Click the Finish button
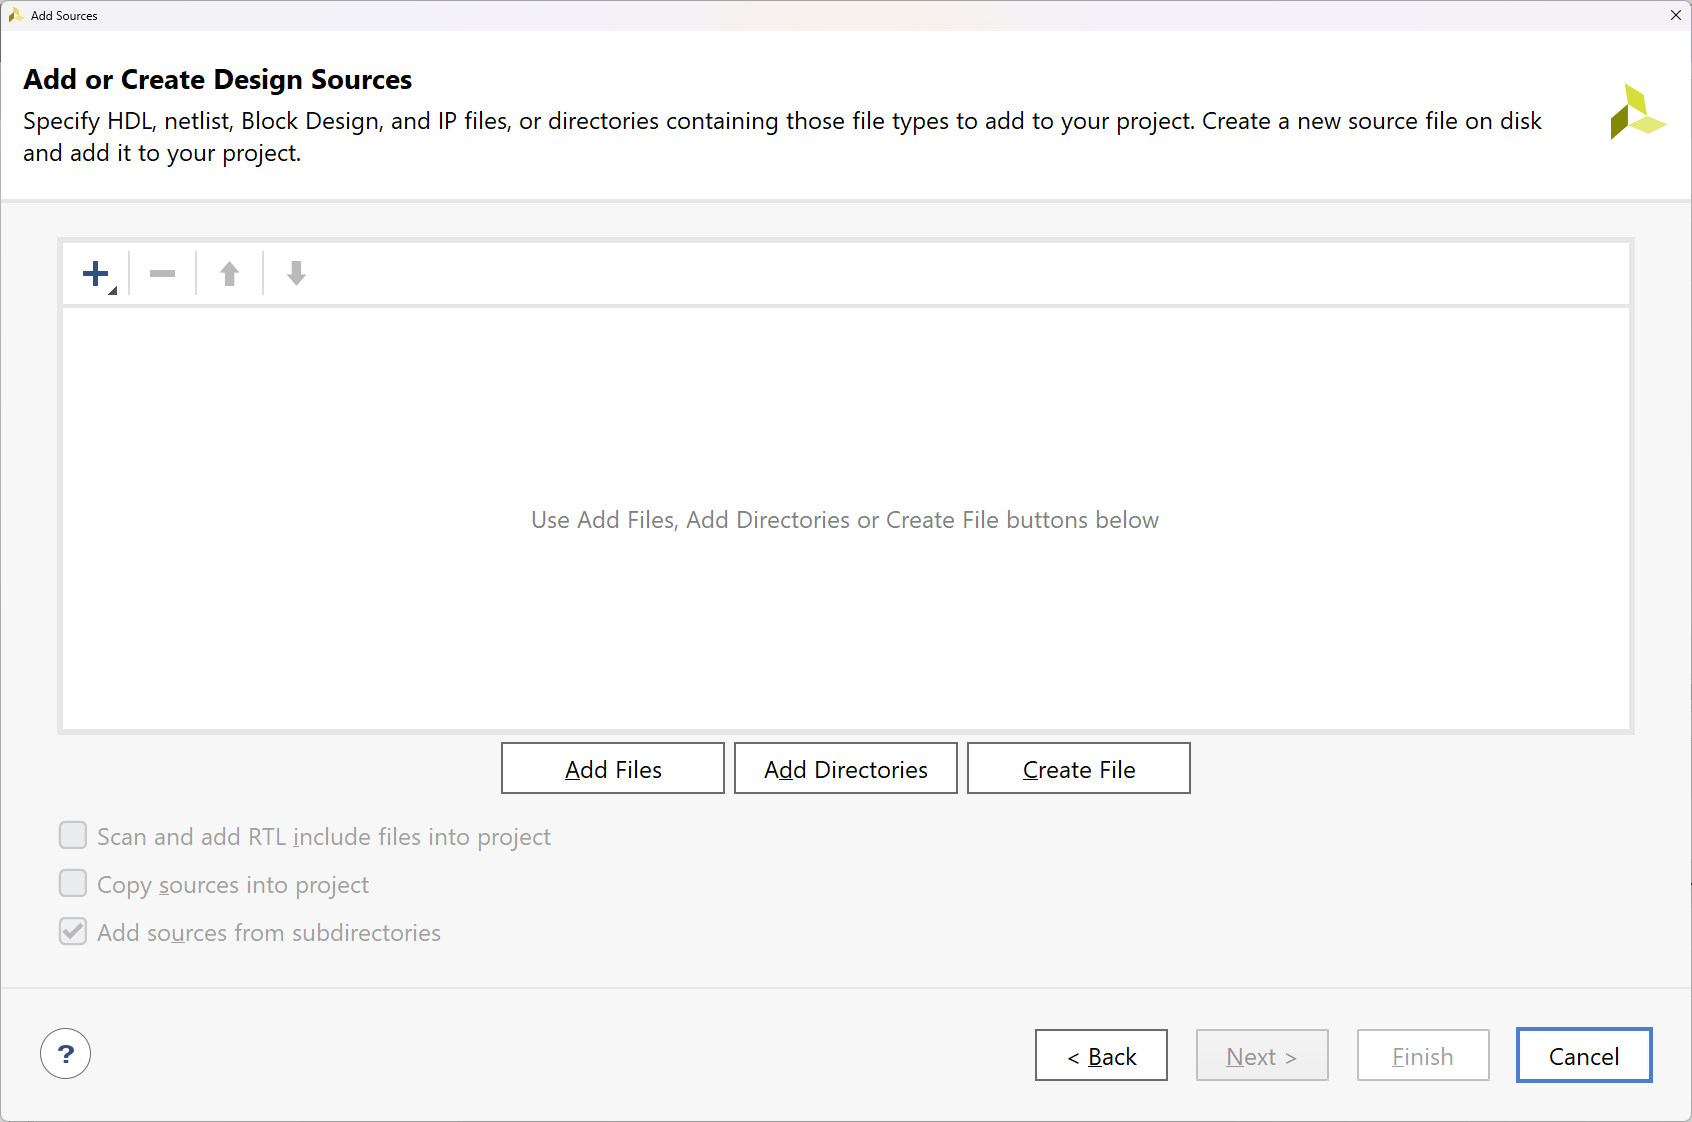Image resolution: width=1692 pixels, height=1122 pixels. 1422,1055
